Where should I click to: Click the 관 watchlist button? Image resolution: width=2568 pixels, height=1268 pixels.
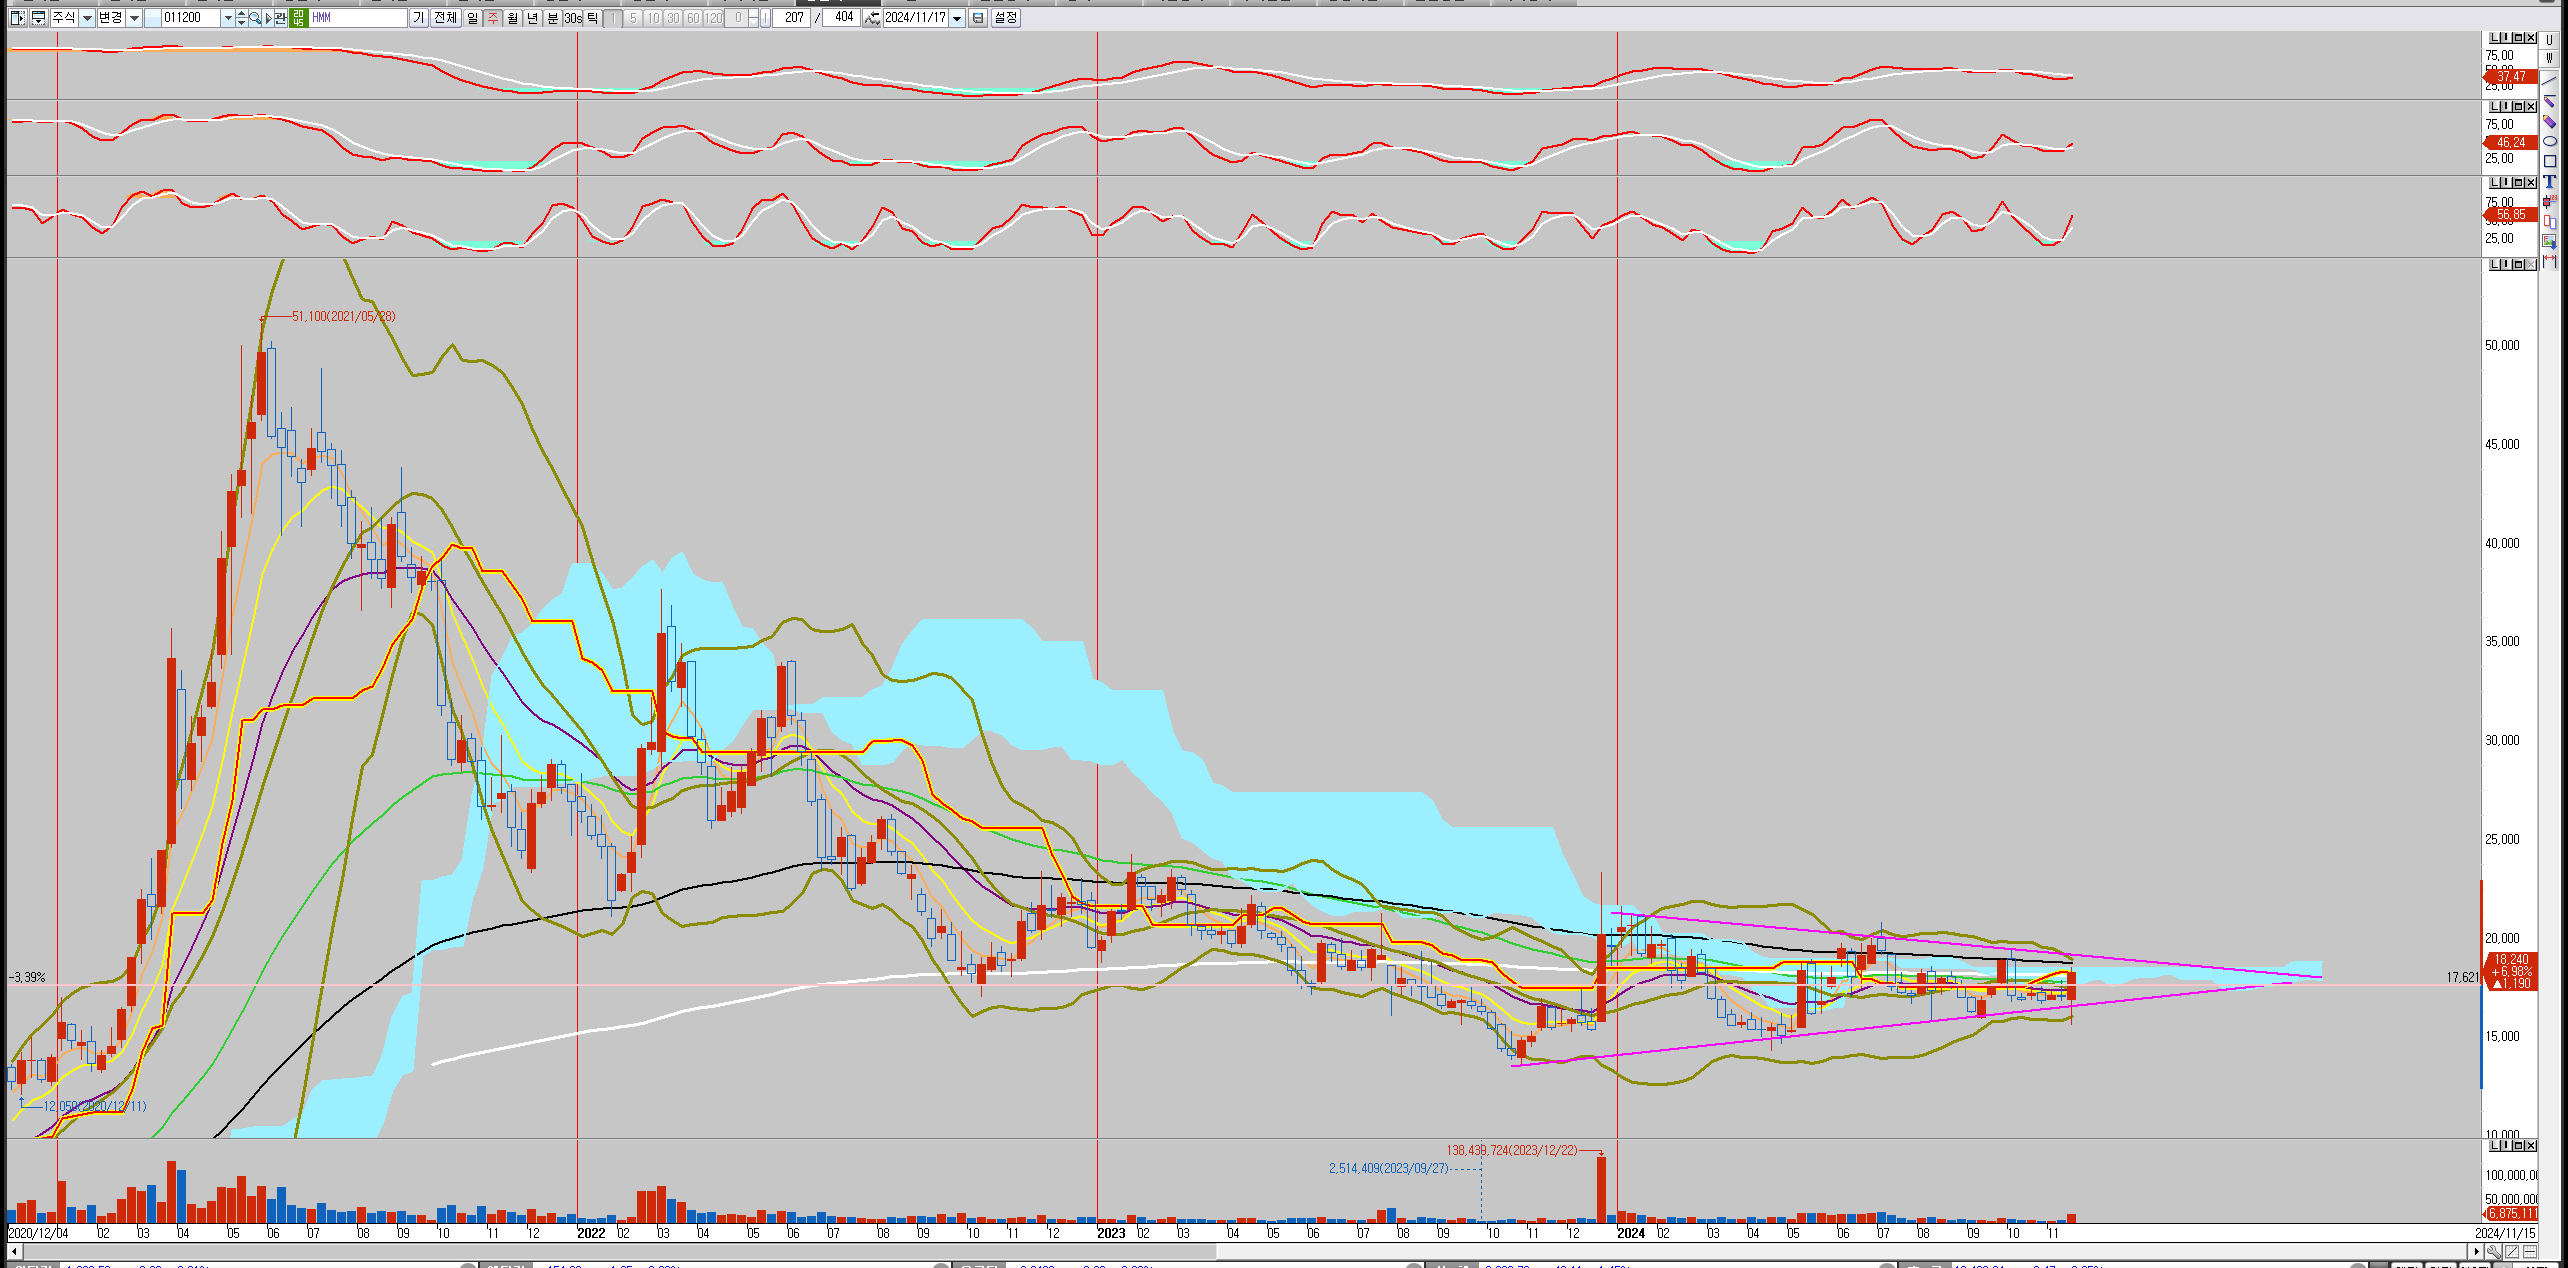tap(279, 18)
